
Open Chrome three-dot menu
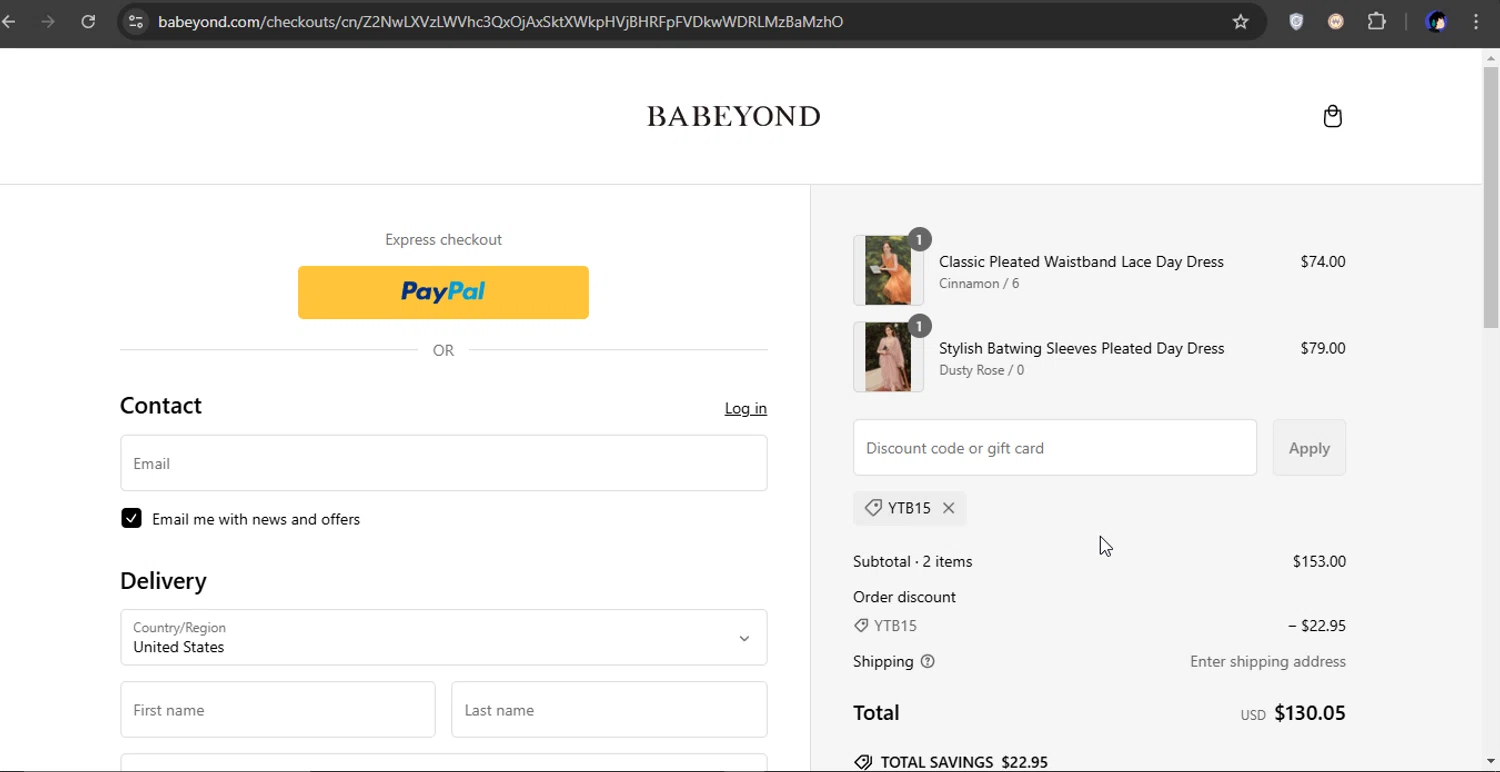[1476, 21]
